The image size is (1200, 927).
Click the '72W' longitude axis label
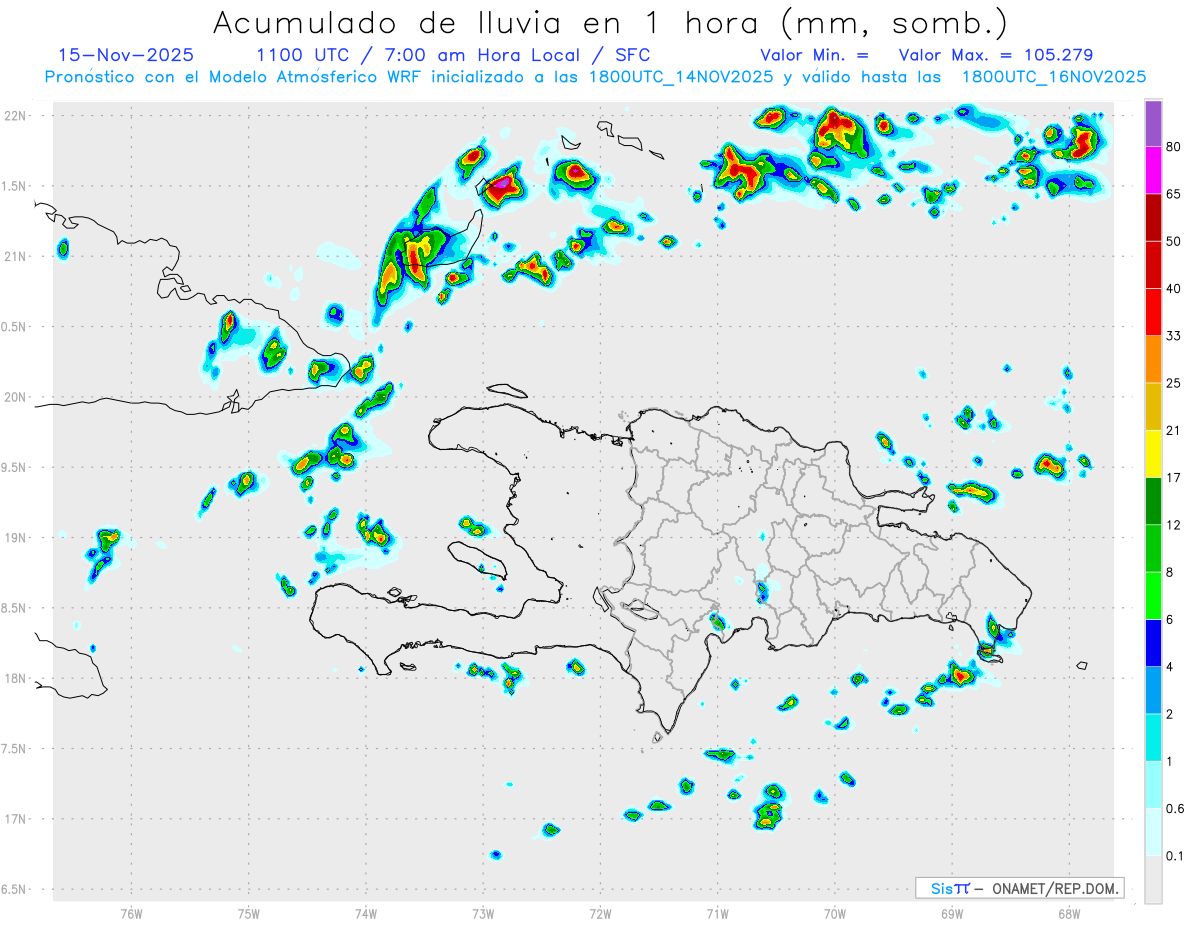tap(600, 913)
